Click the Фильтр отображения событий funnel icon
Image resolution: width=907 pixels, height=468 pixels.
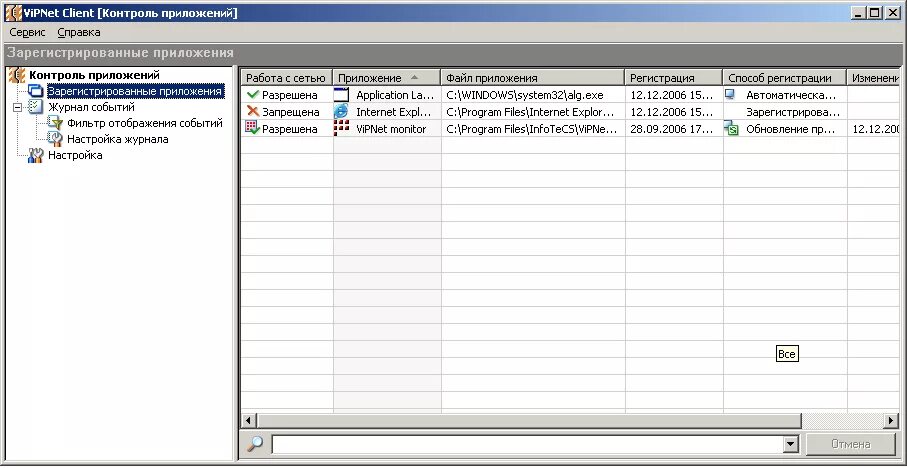point(55,123)
